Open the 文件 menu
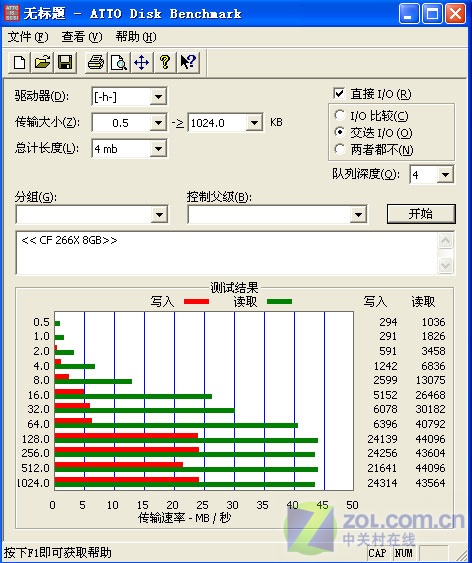Image resolution: width=472 pixels, height=563 pixels. click(x=28, y=37)
